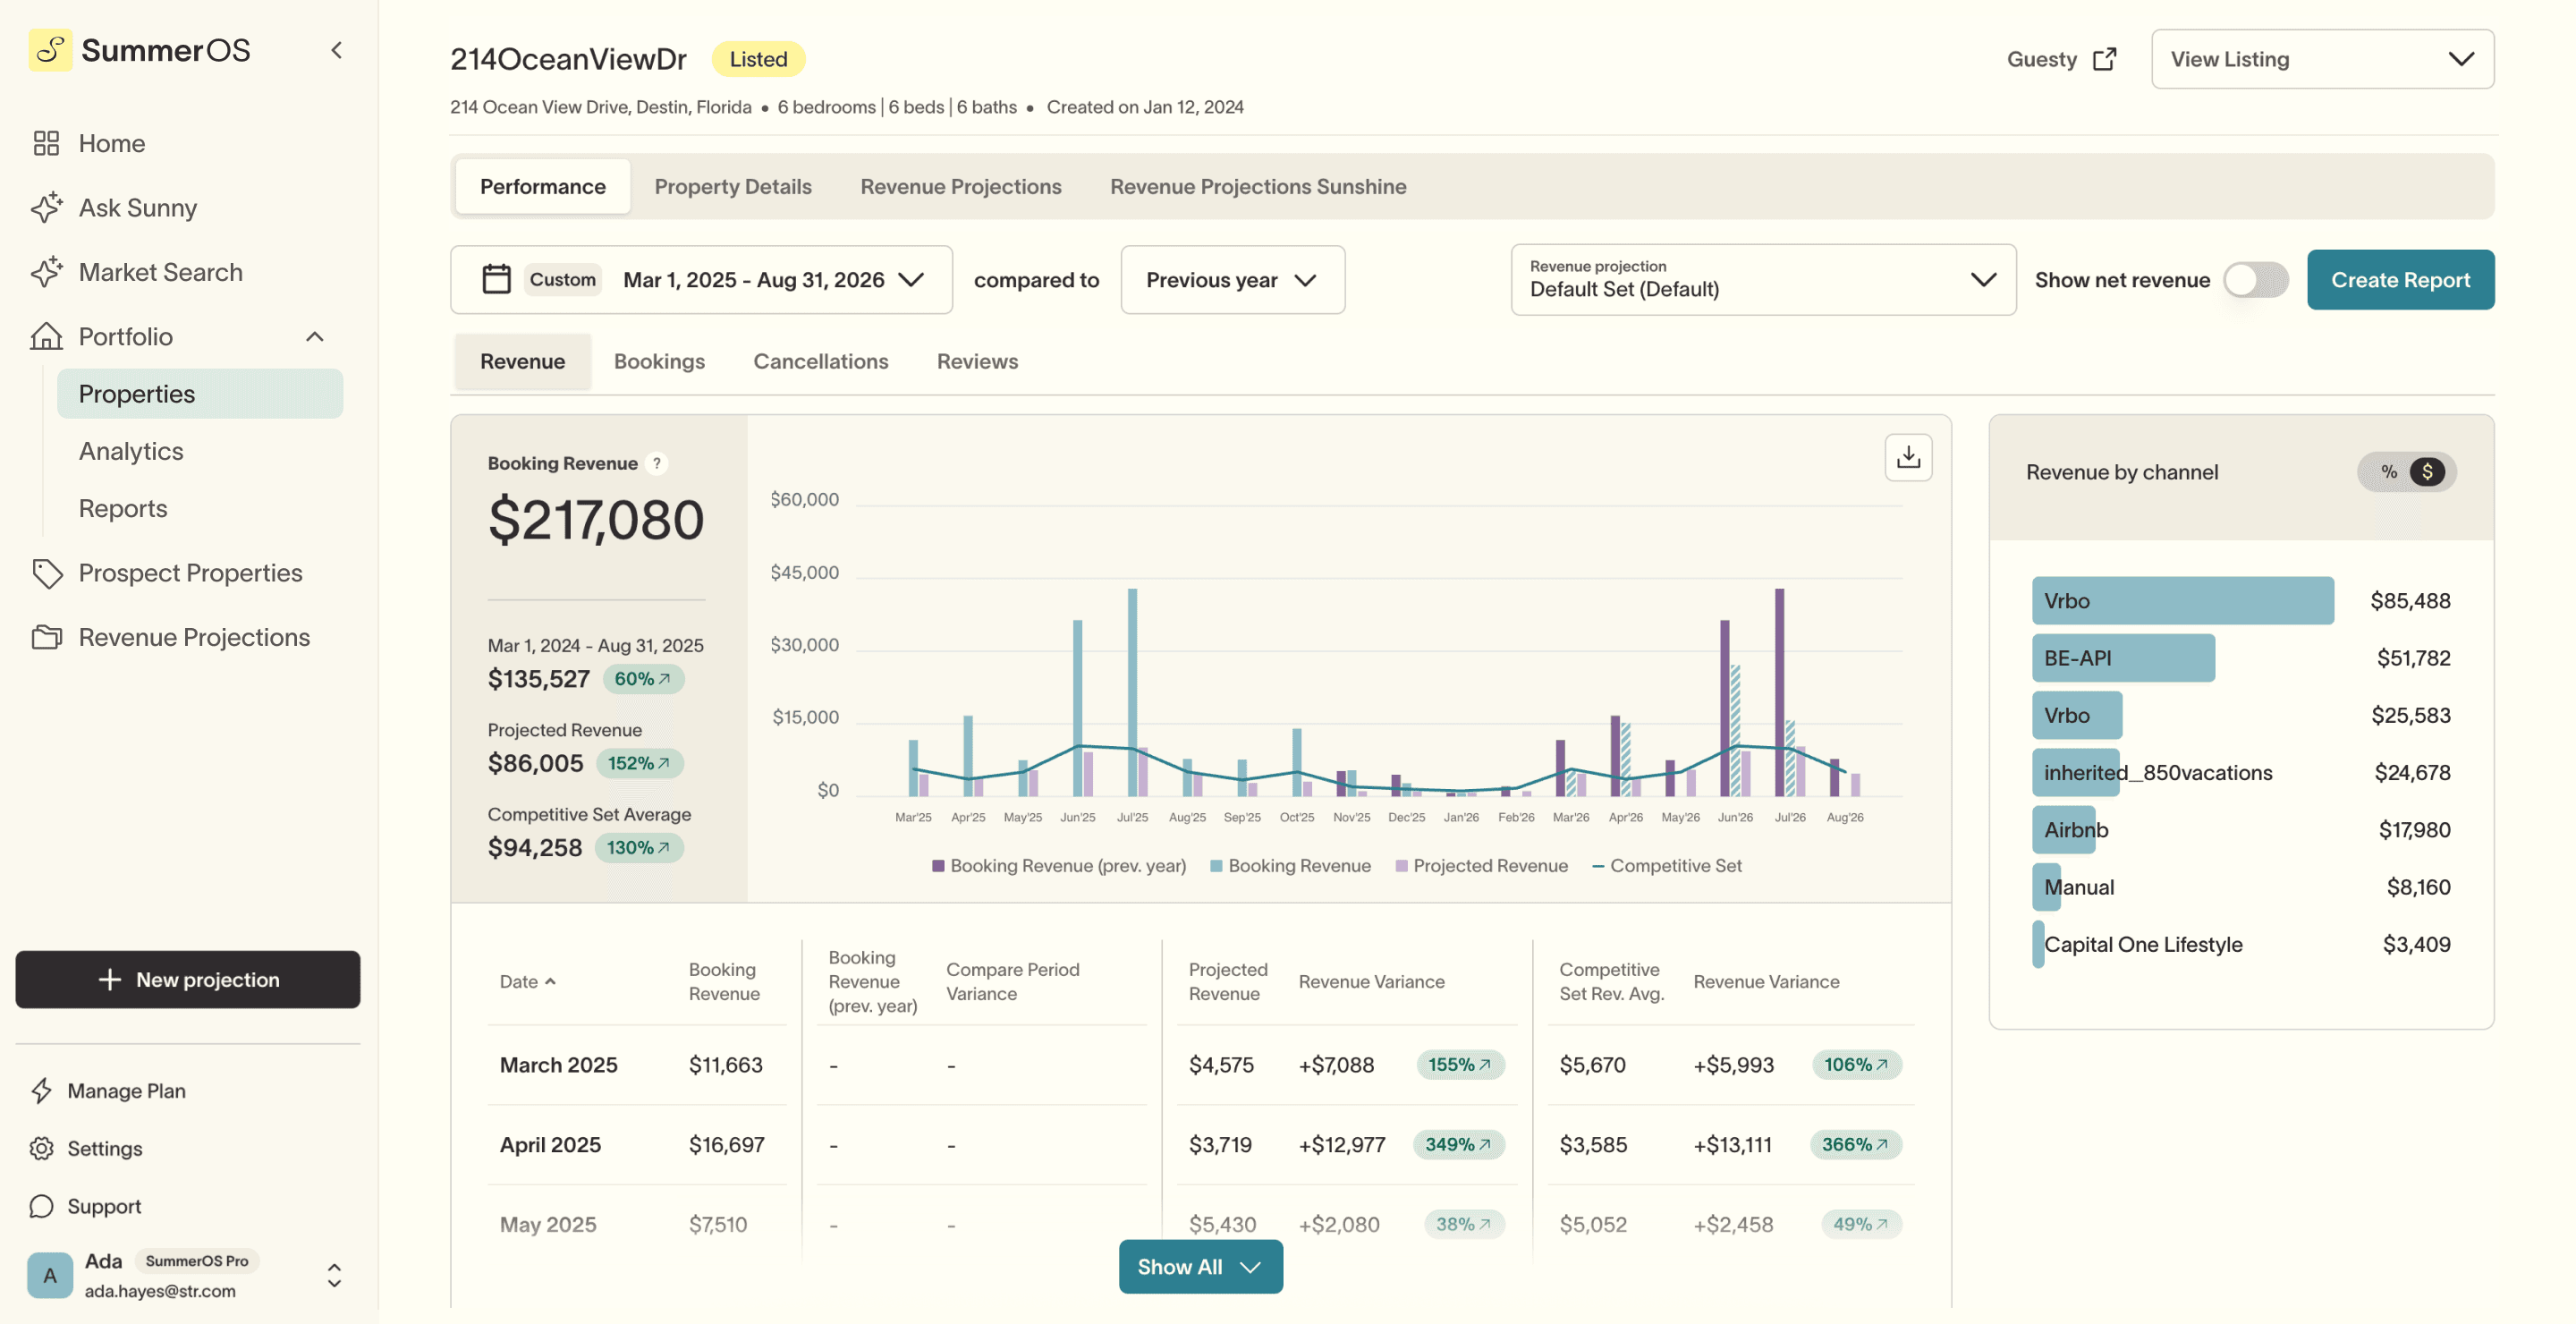Click the Market Search magnifier icon

click(46, 271)
